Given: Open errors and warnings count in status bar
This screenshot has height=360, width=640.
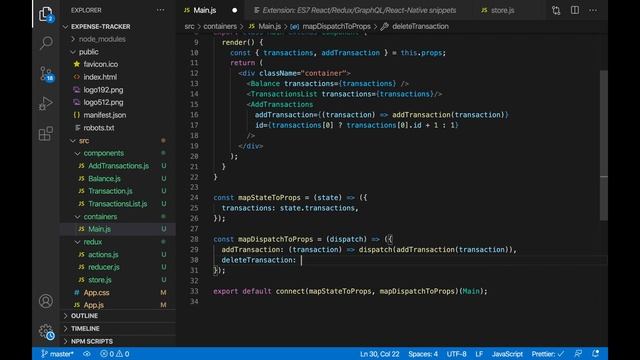Looking at the screenshot, I should tap(115, 354).
